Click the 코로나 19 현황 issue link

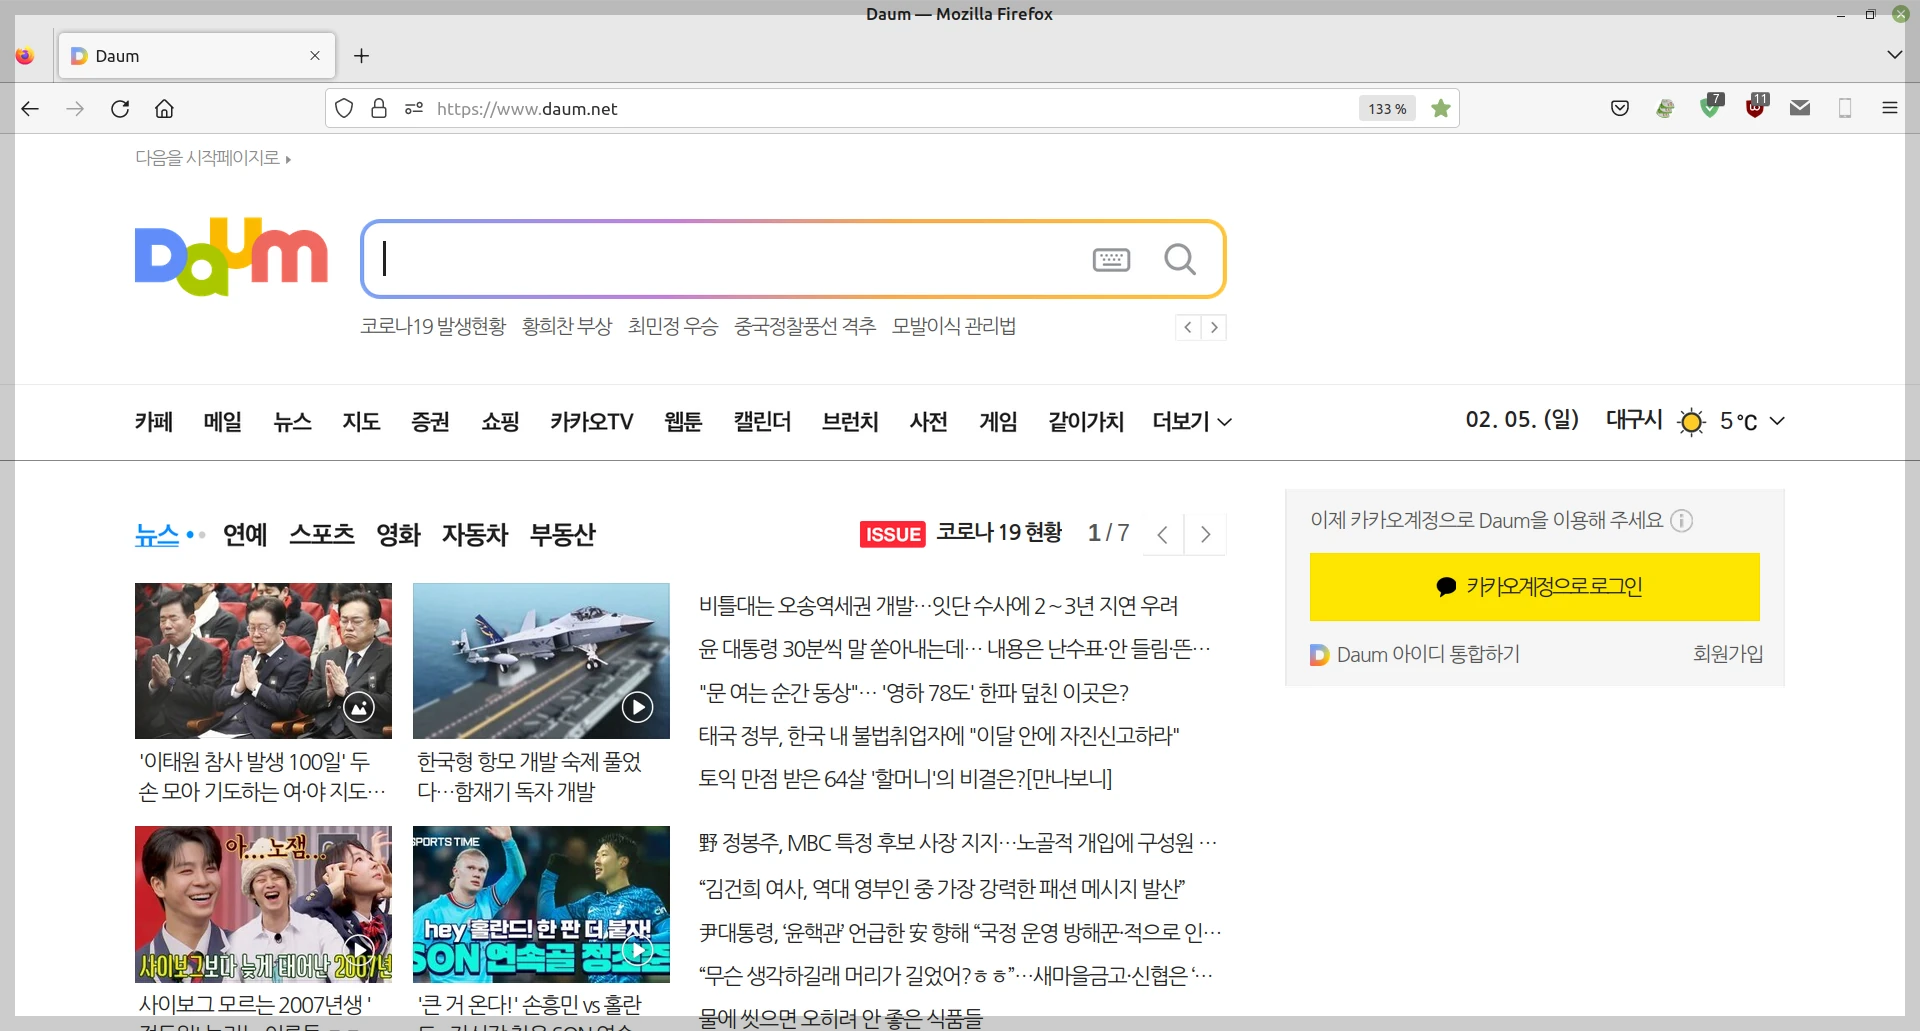999,533
